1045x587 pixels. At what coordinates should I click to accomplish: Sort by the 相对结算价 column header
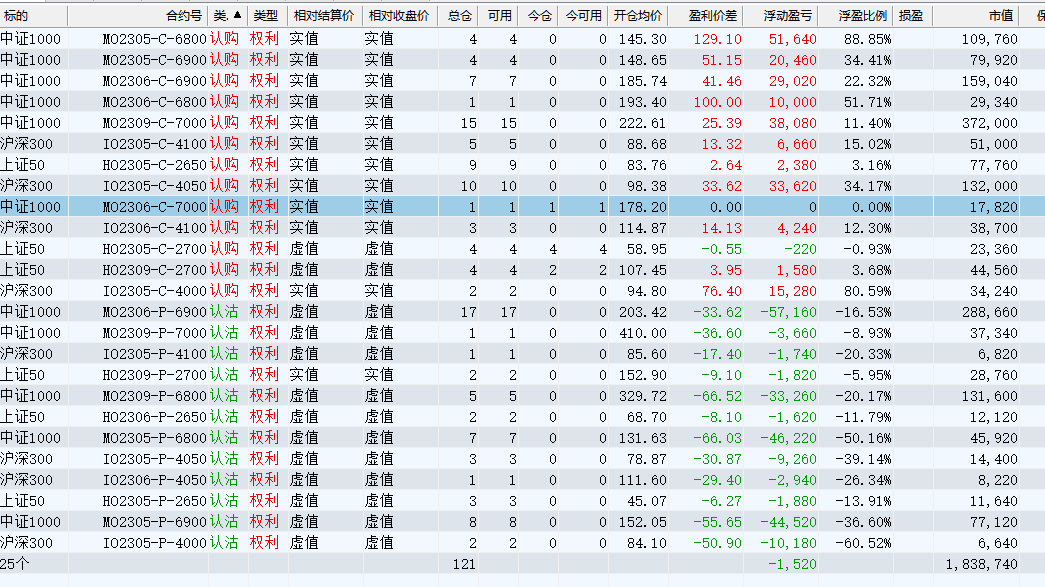tap(325, 15)
